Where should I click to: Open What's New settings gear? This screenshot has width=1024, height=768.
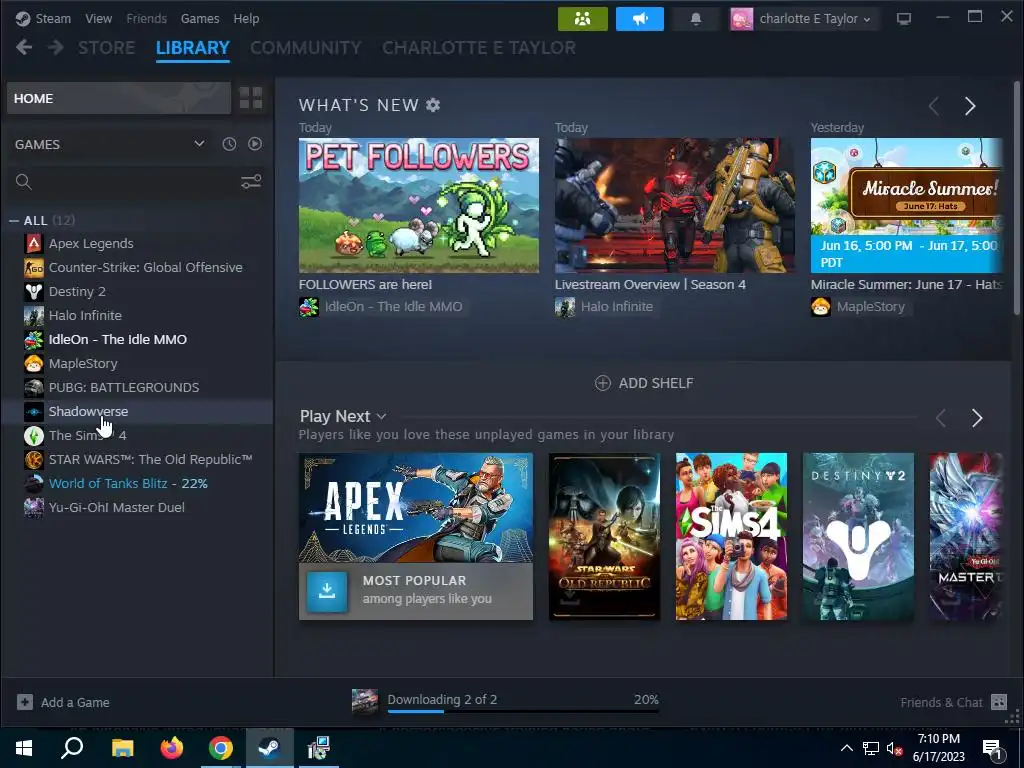click(433, 104)
